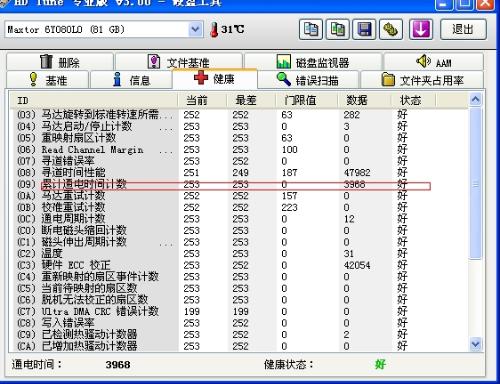Click the 31℃ temperature reading
Viewport: 500px width, 384px height.
click(x=233, y=29)
